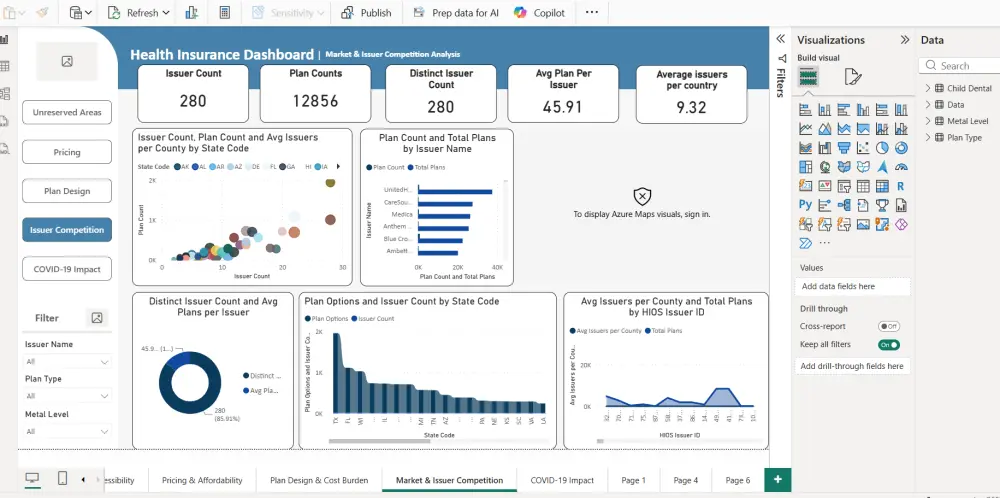Select the donut chart visual
The height and width of the screenshot is (498, 1000).
(901, 148)
